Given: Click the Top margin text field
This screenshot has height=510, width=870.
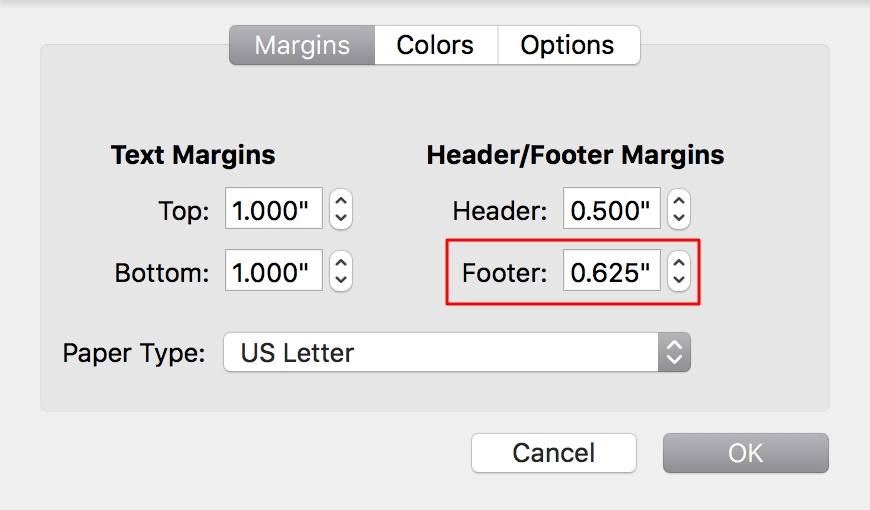Looking at the screenshot, I should [x=274, y=210].
